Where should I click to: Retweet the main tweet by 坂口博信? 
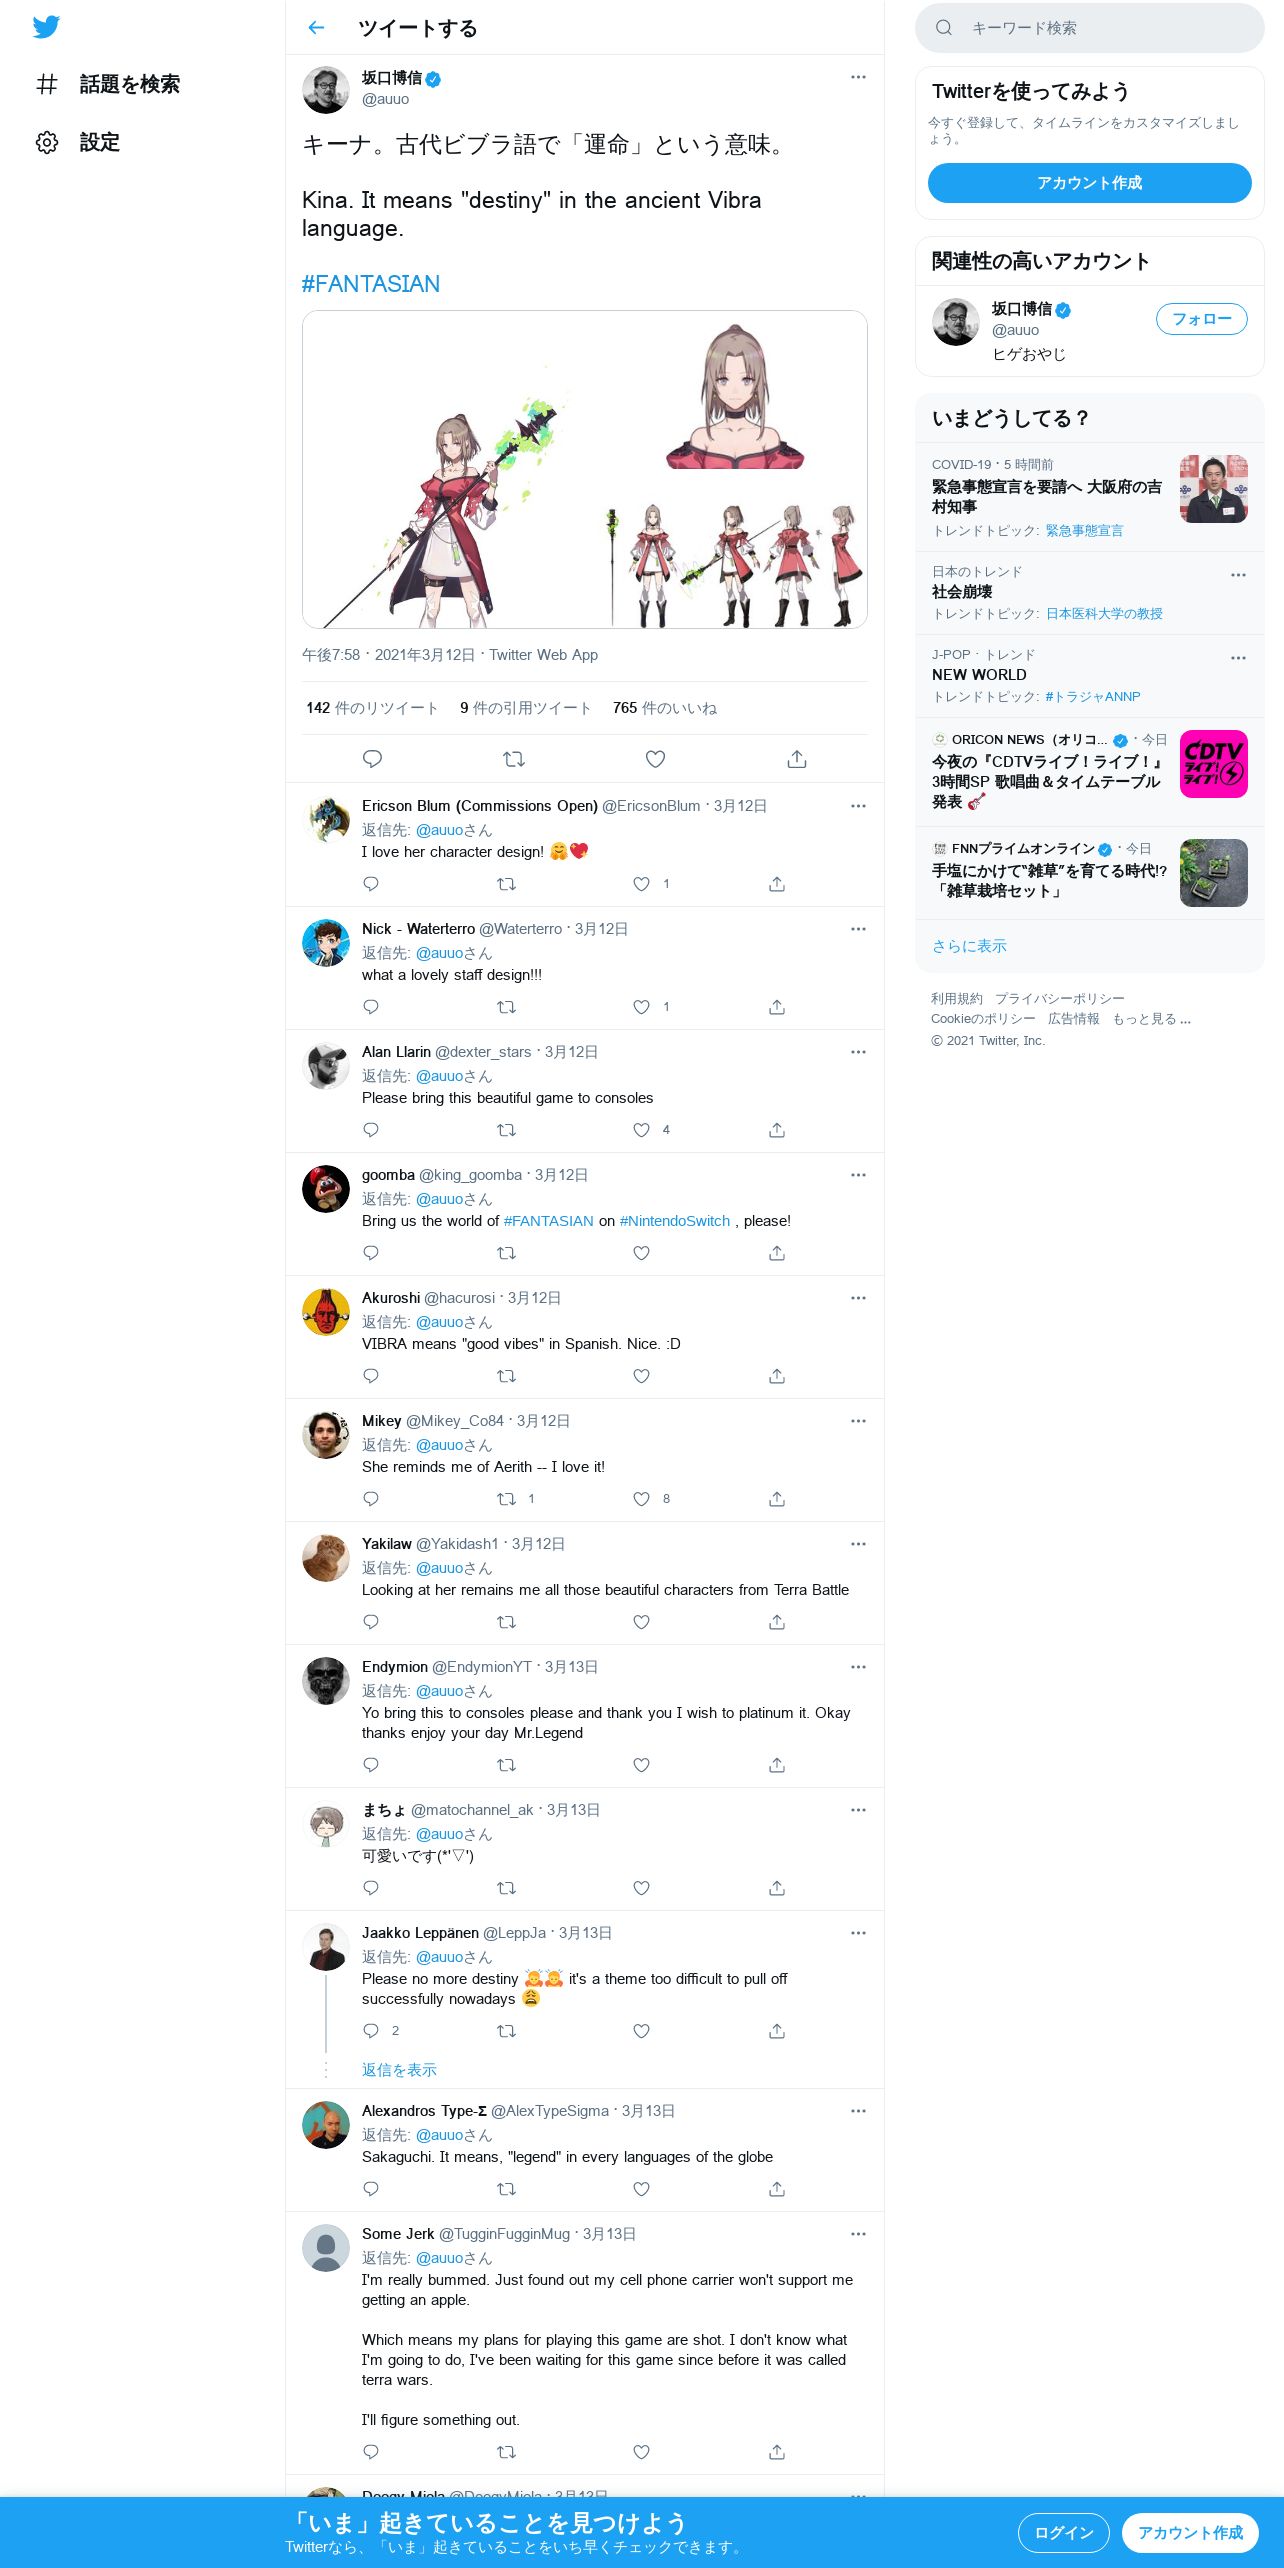(514, 759)
